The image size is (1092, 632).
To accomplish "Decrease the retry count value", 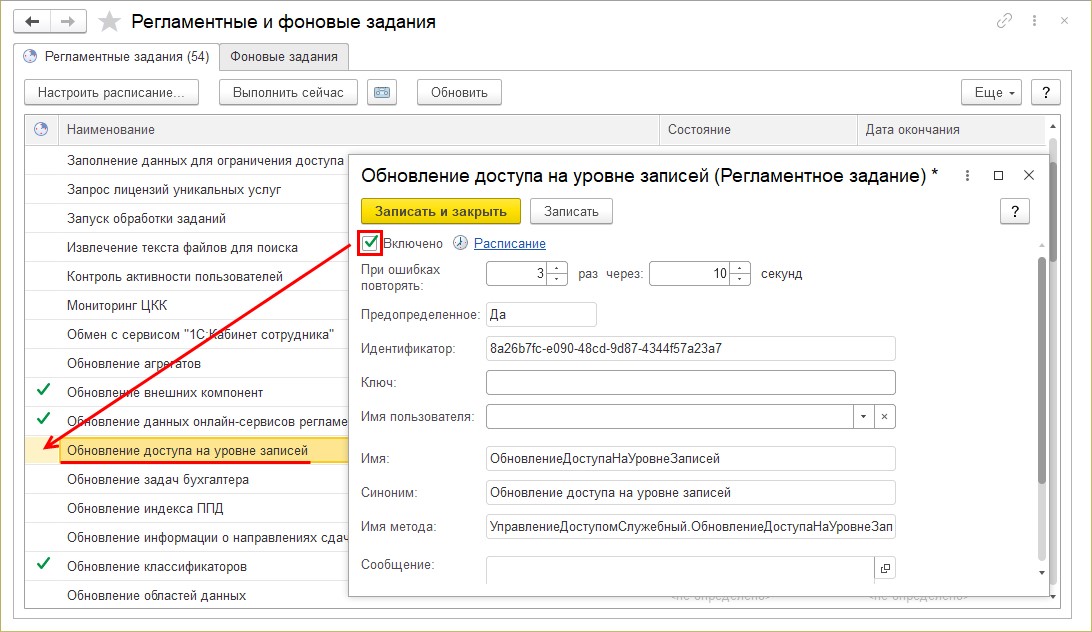I will 557,279.
